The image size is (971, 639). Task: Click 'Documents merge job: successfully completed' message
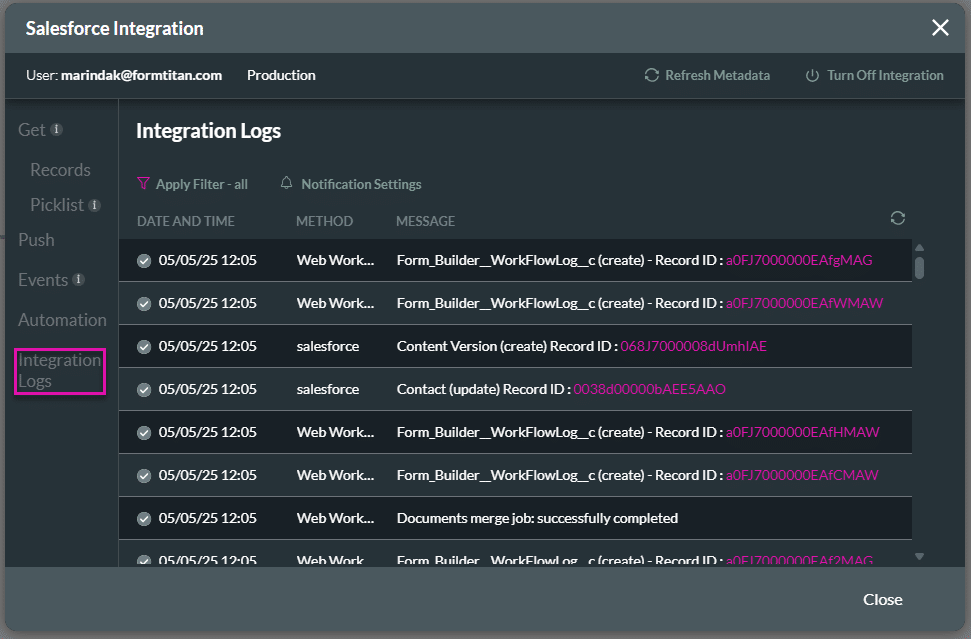tap(538, 518)
